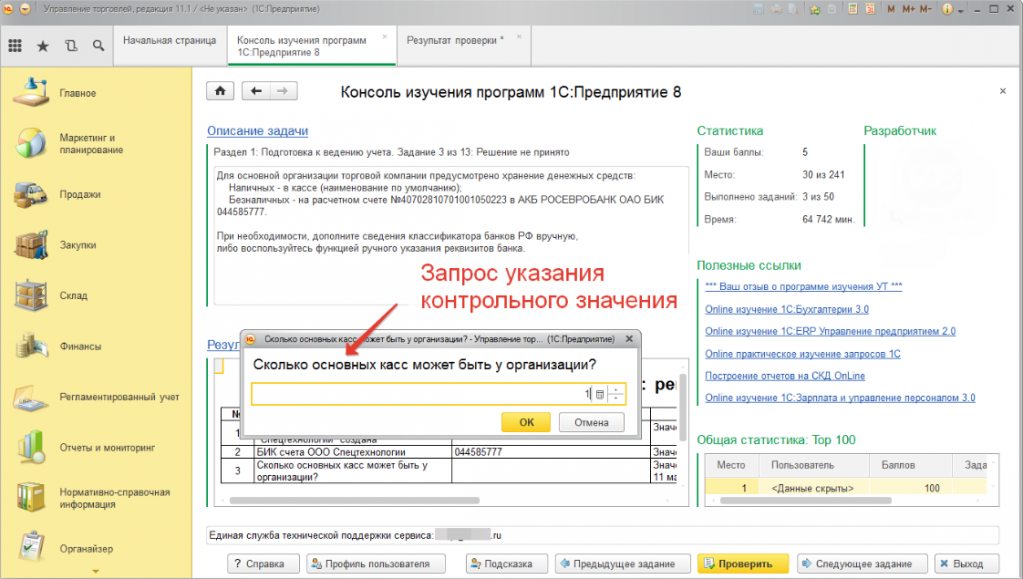This screenshot has width=1023, height=579.
Task: Go forward with right arrow button
Action: 282,91
